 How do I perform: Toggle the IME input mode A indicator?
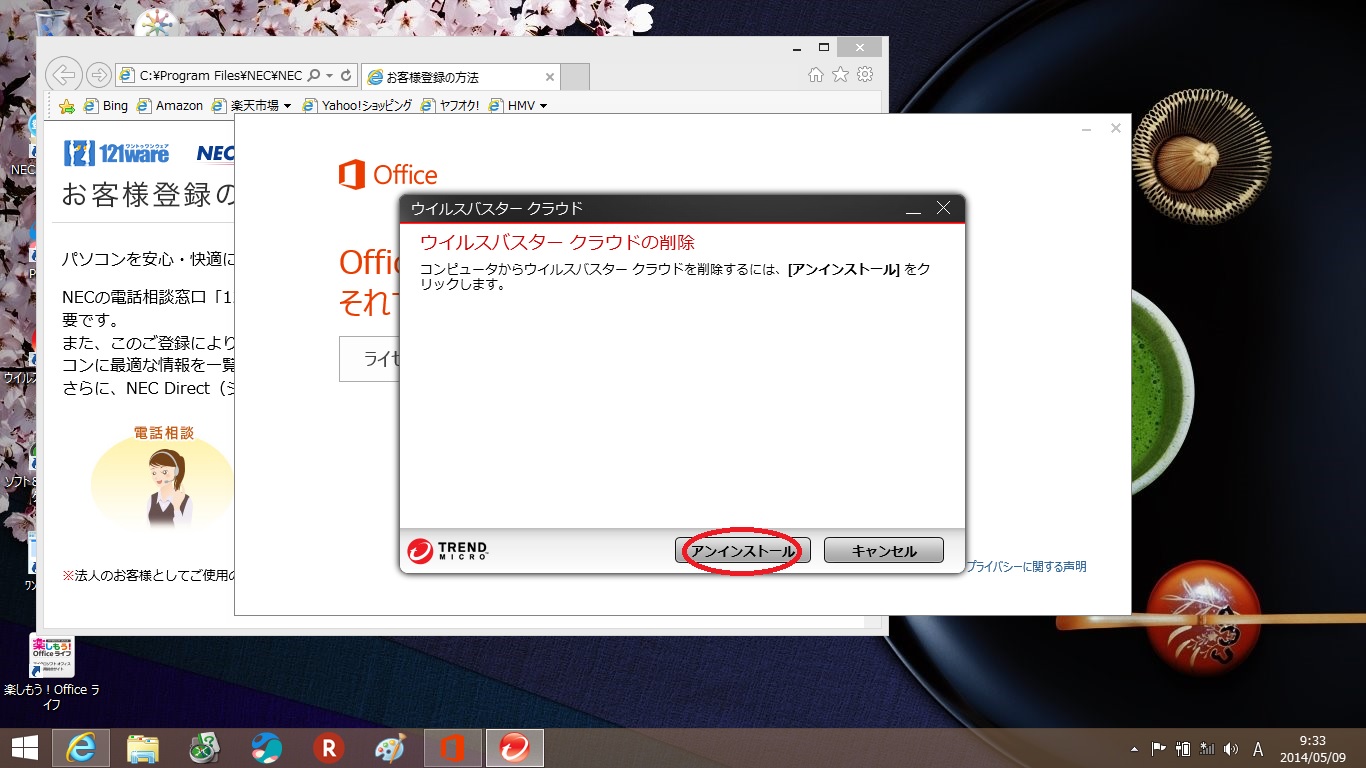tap(1258, 749)
